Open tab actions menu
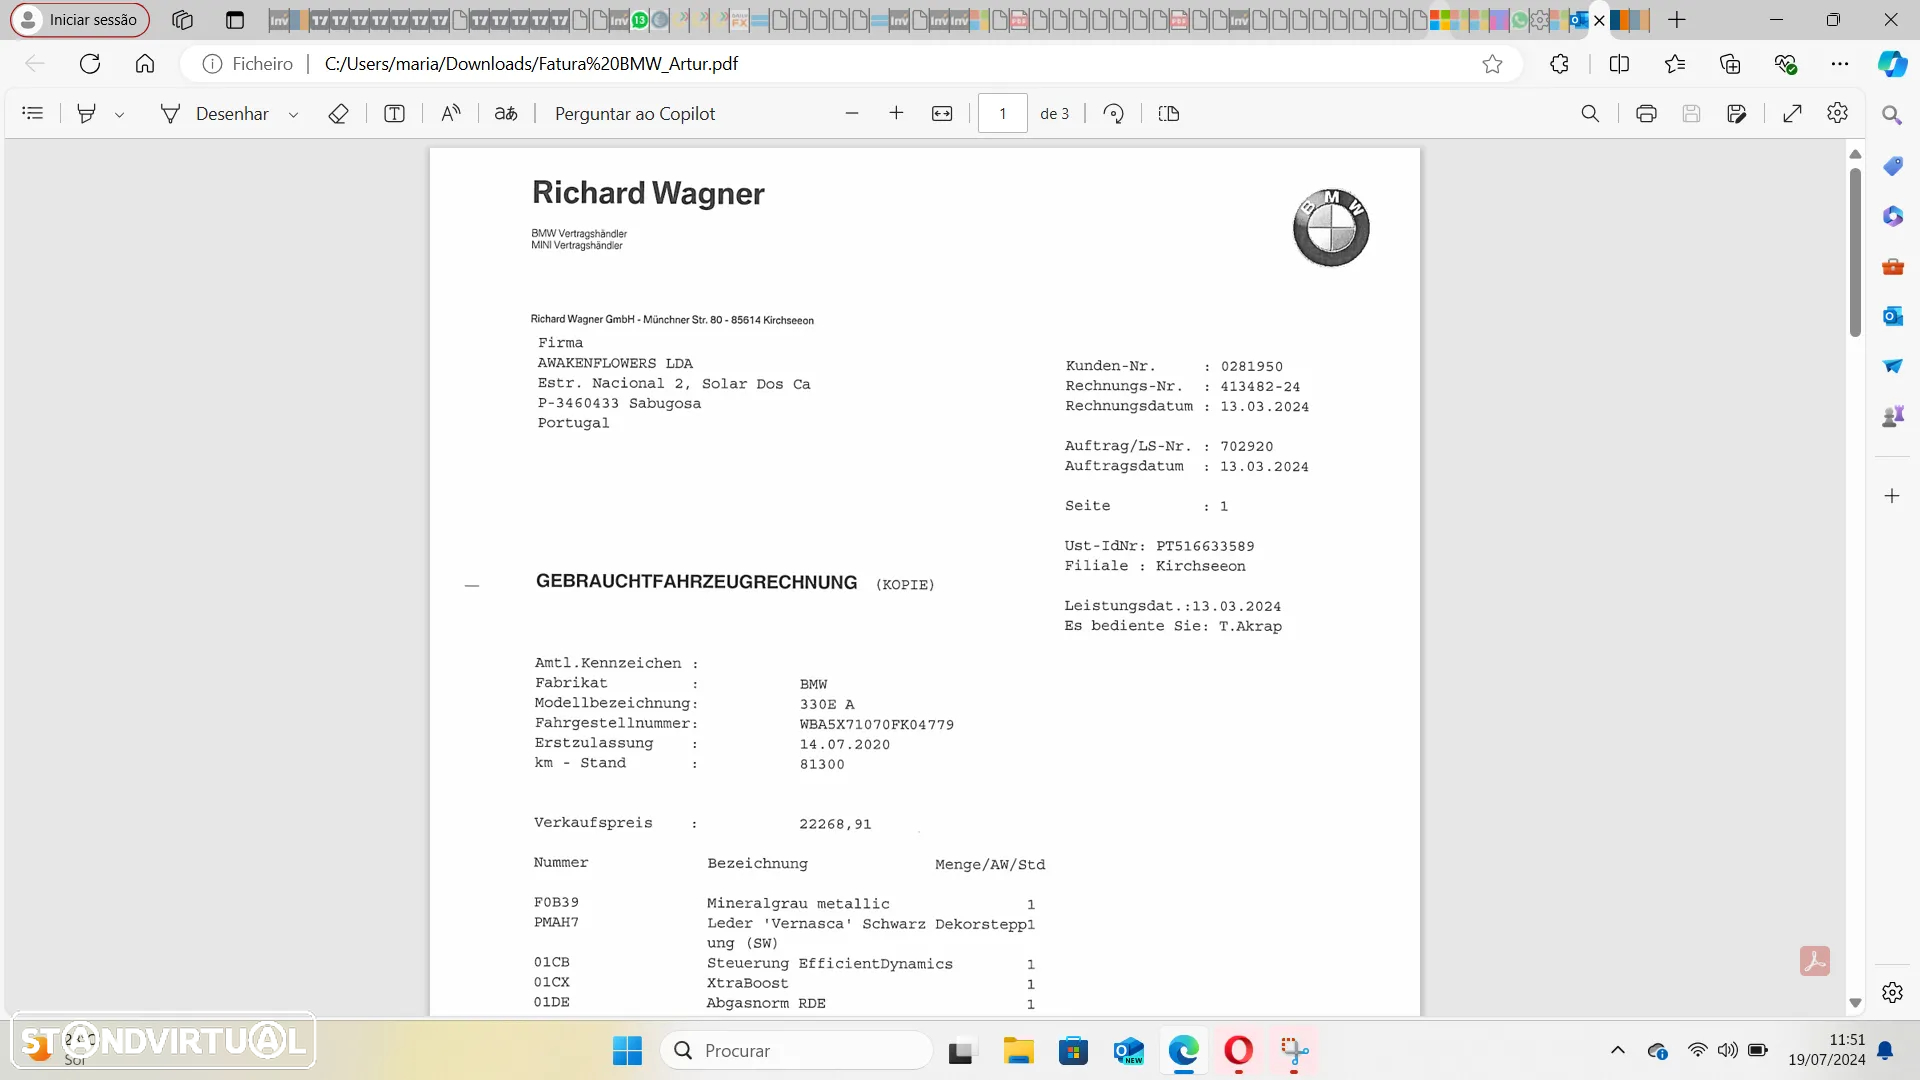The height and width of the screenshot is (1080, 1920). point(235,20)
